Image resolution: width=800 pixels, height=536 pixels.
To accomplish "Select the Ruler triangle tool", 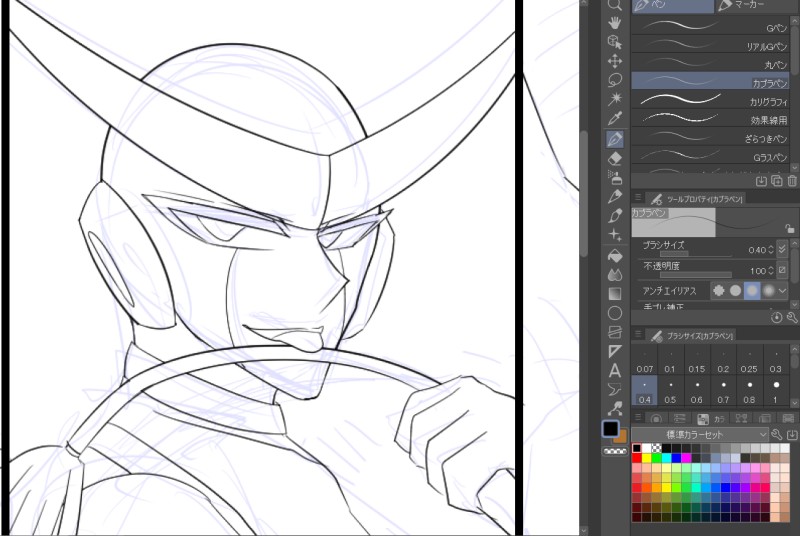I will click(615, 351).
